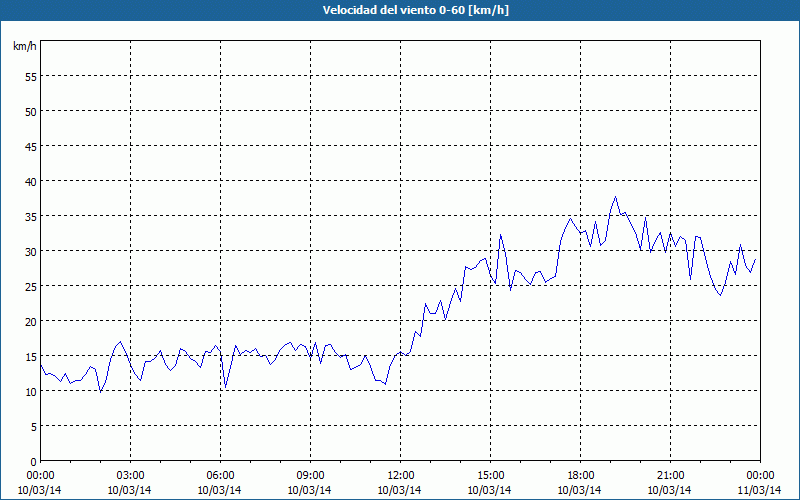Image resolution: width=800 pixels, height=500 pixels.
Task: Click the '06:00' time axis label
Action: click(x=220, y=476)
